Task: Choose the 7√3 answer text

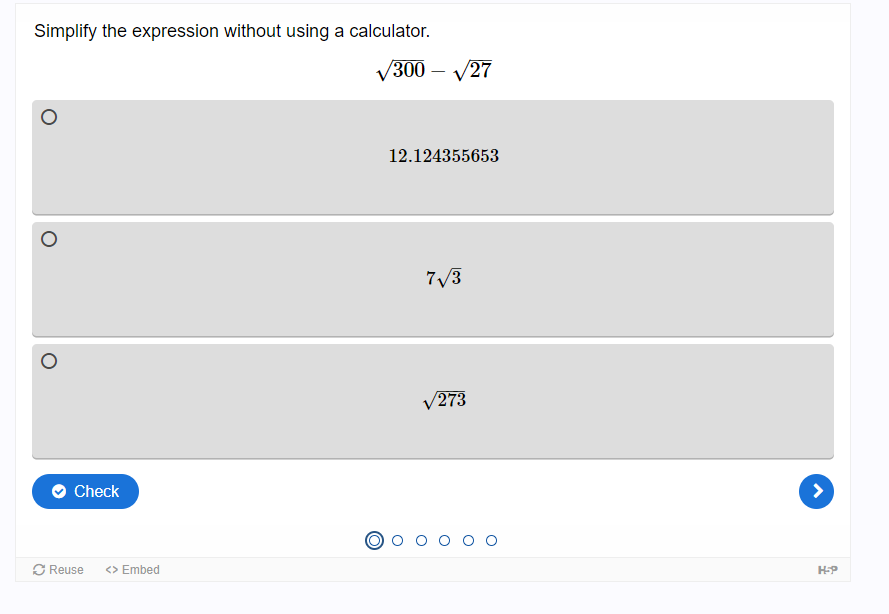Action: pos(444,278)
